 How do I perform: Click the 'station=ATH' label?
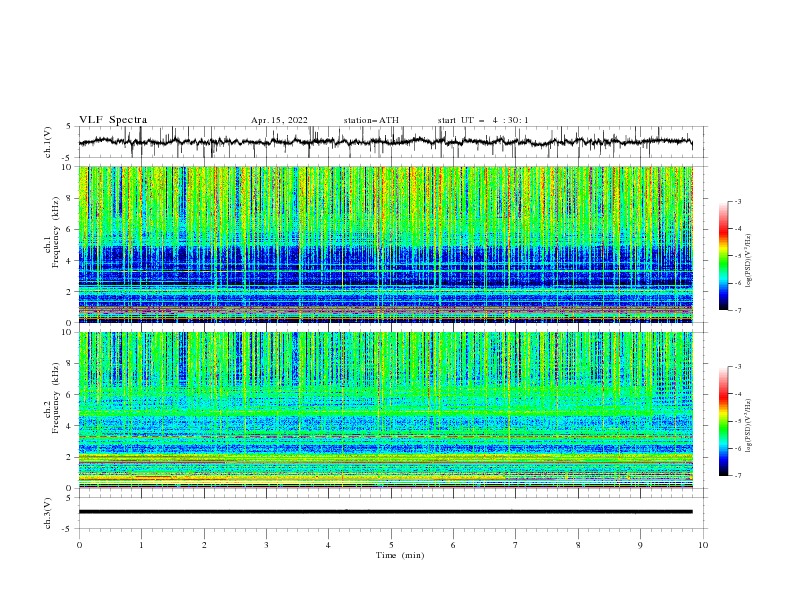click(371, 120)
